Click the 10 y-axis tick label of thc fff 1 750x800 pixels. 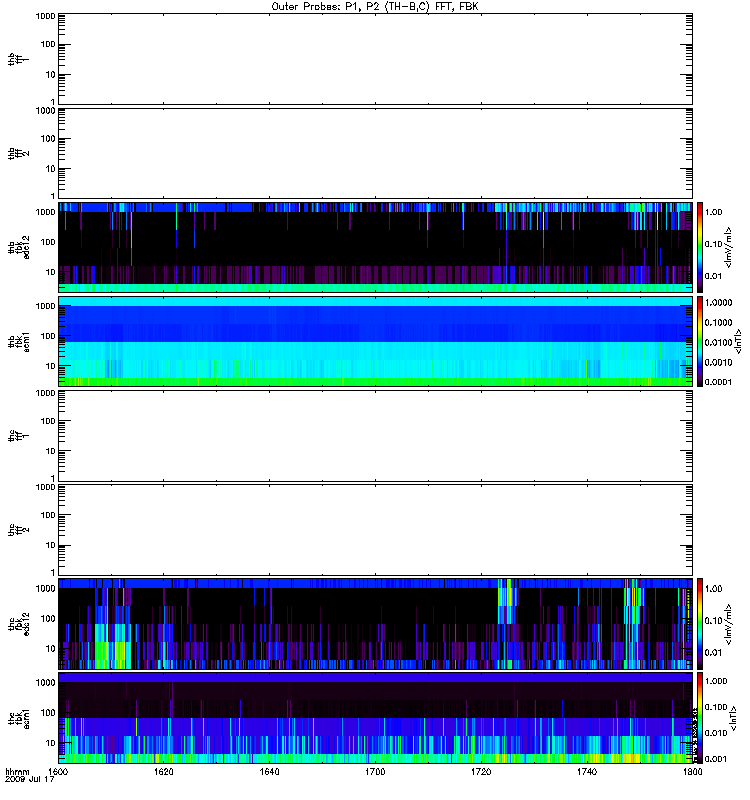51,452
